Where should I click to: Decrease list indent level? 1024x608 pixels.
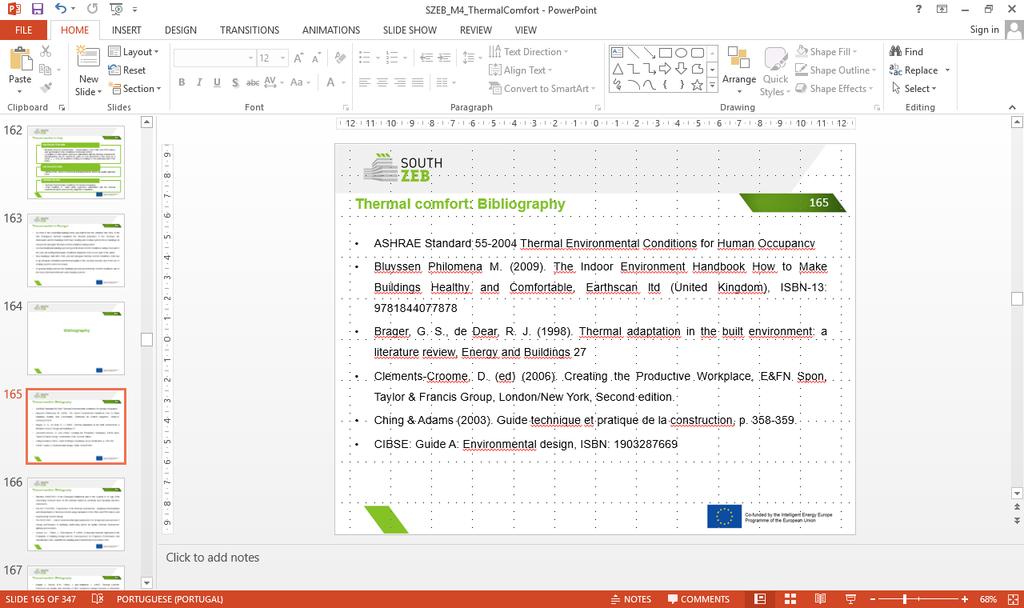pyautogui.click(x=426, y=57)
